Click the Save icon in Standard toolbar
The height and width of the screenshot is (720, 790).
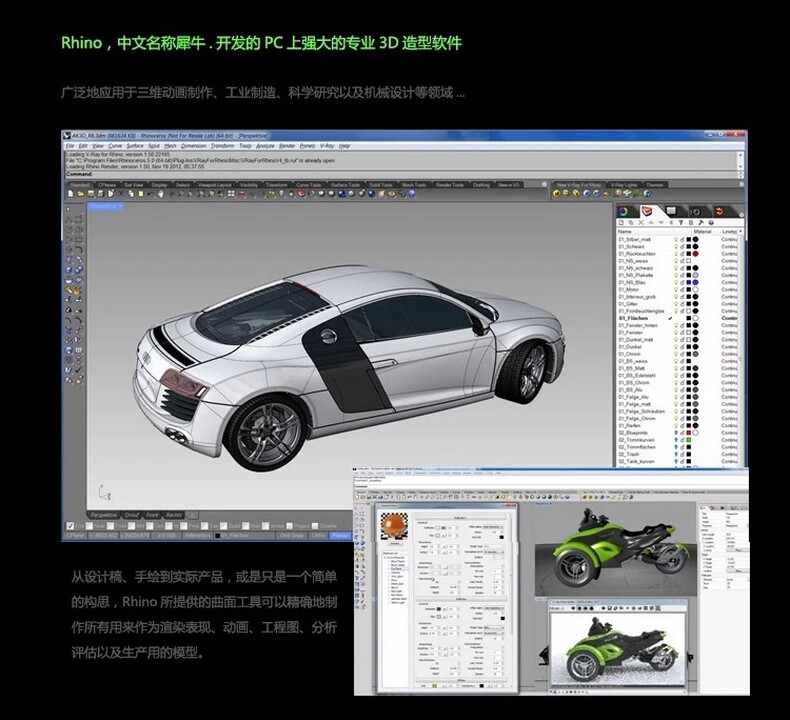tap(91, 193)
